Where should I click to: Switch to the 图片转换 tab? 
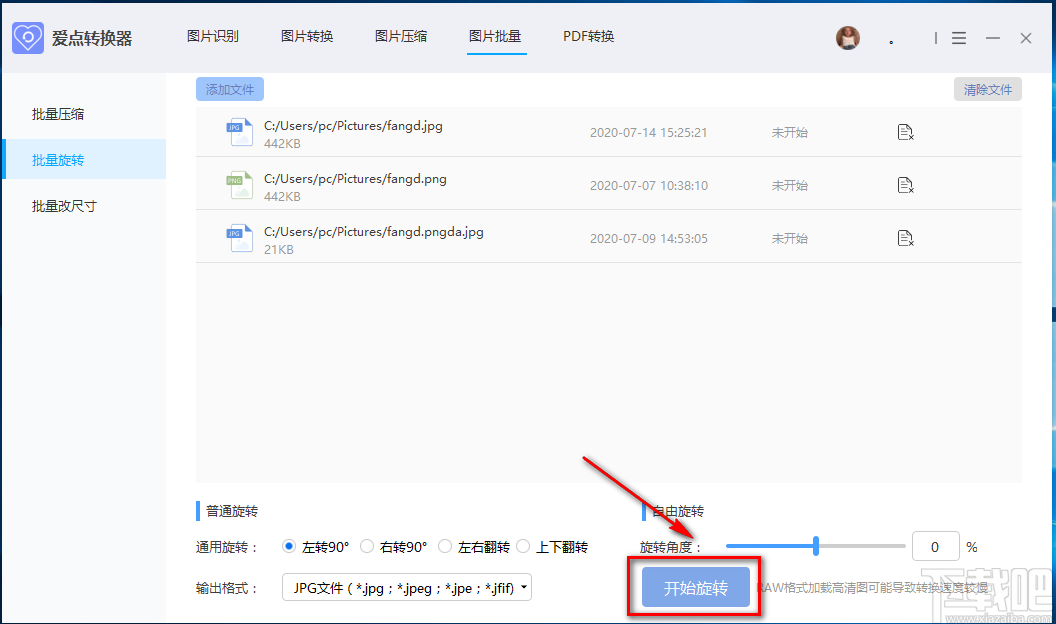click(308, 36)
